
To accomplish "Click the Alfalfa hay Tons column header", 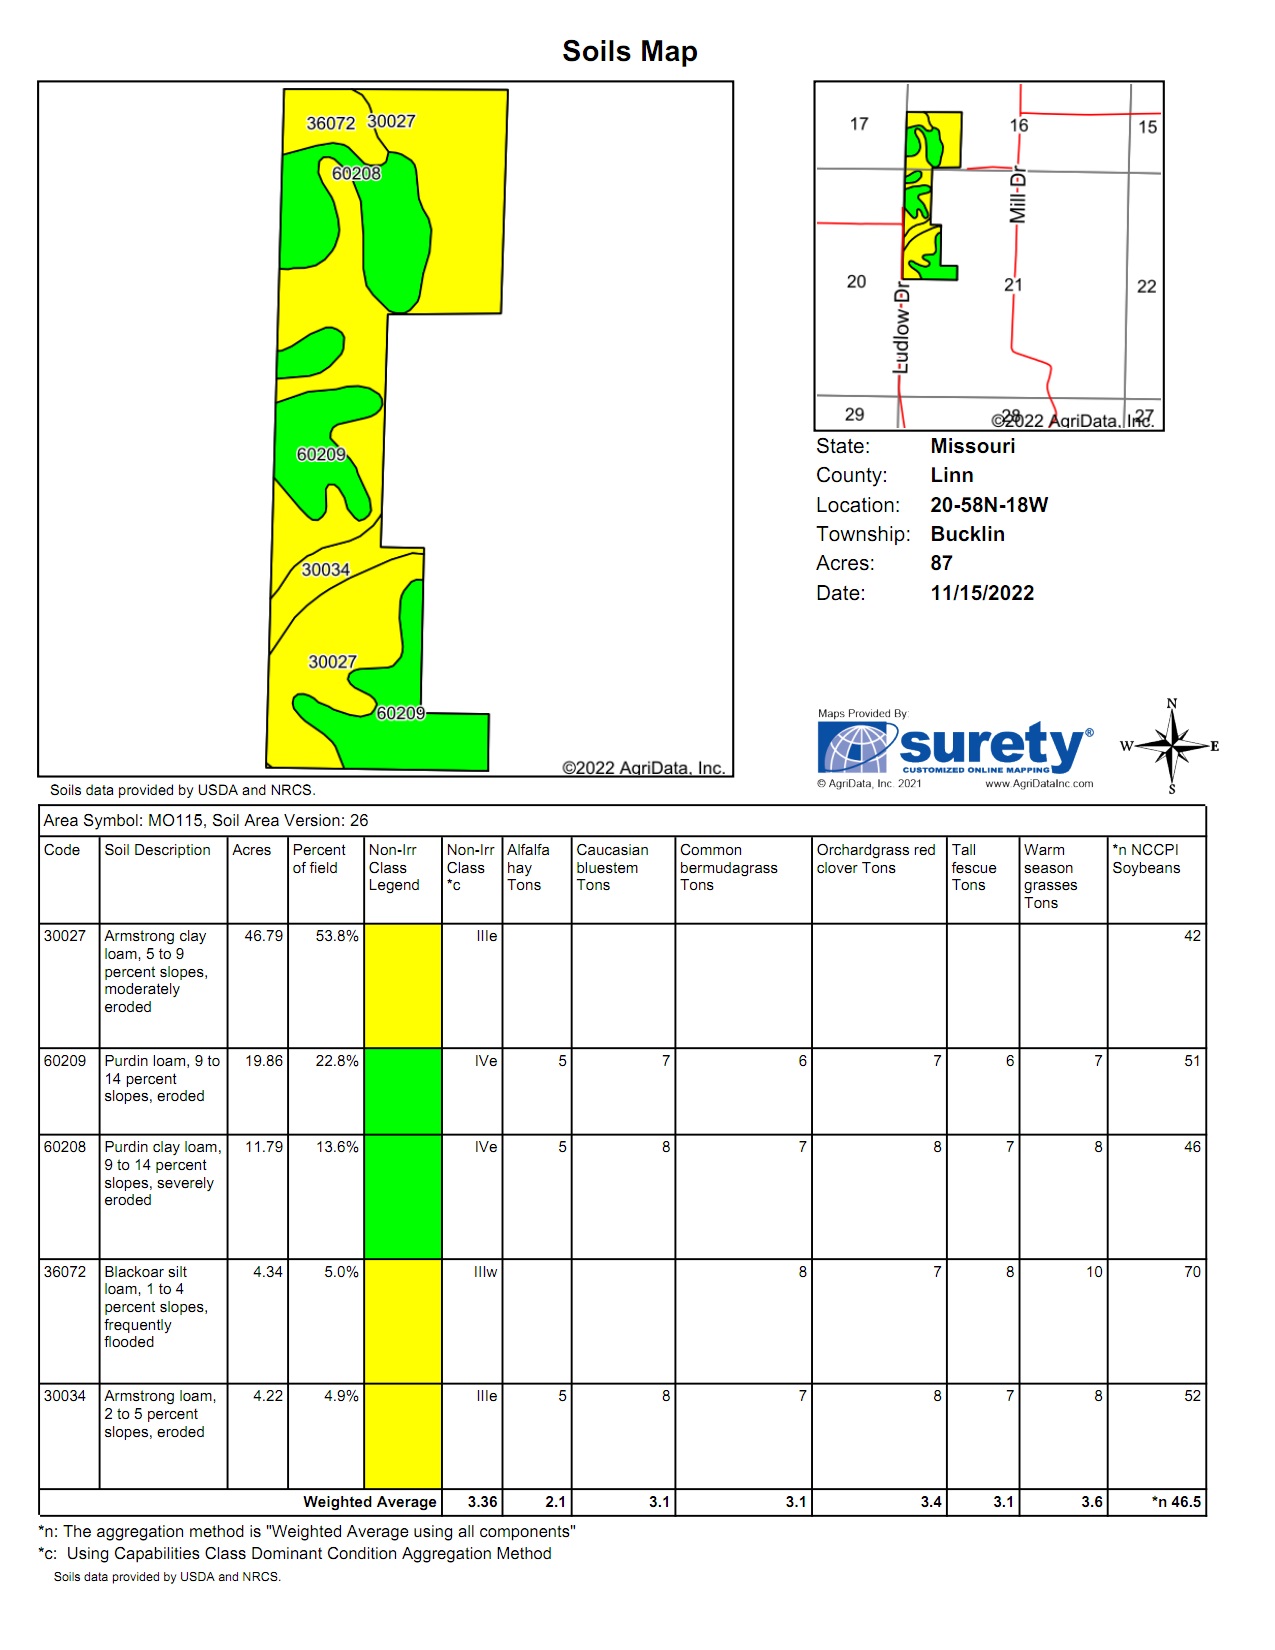I will (x=528, y=867).
